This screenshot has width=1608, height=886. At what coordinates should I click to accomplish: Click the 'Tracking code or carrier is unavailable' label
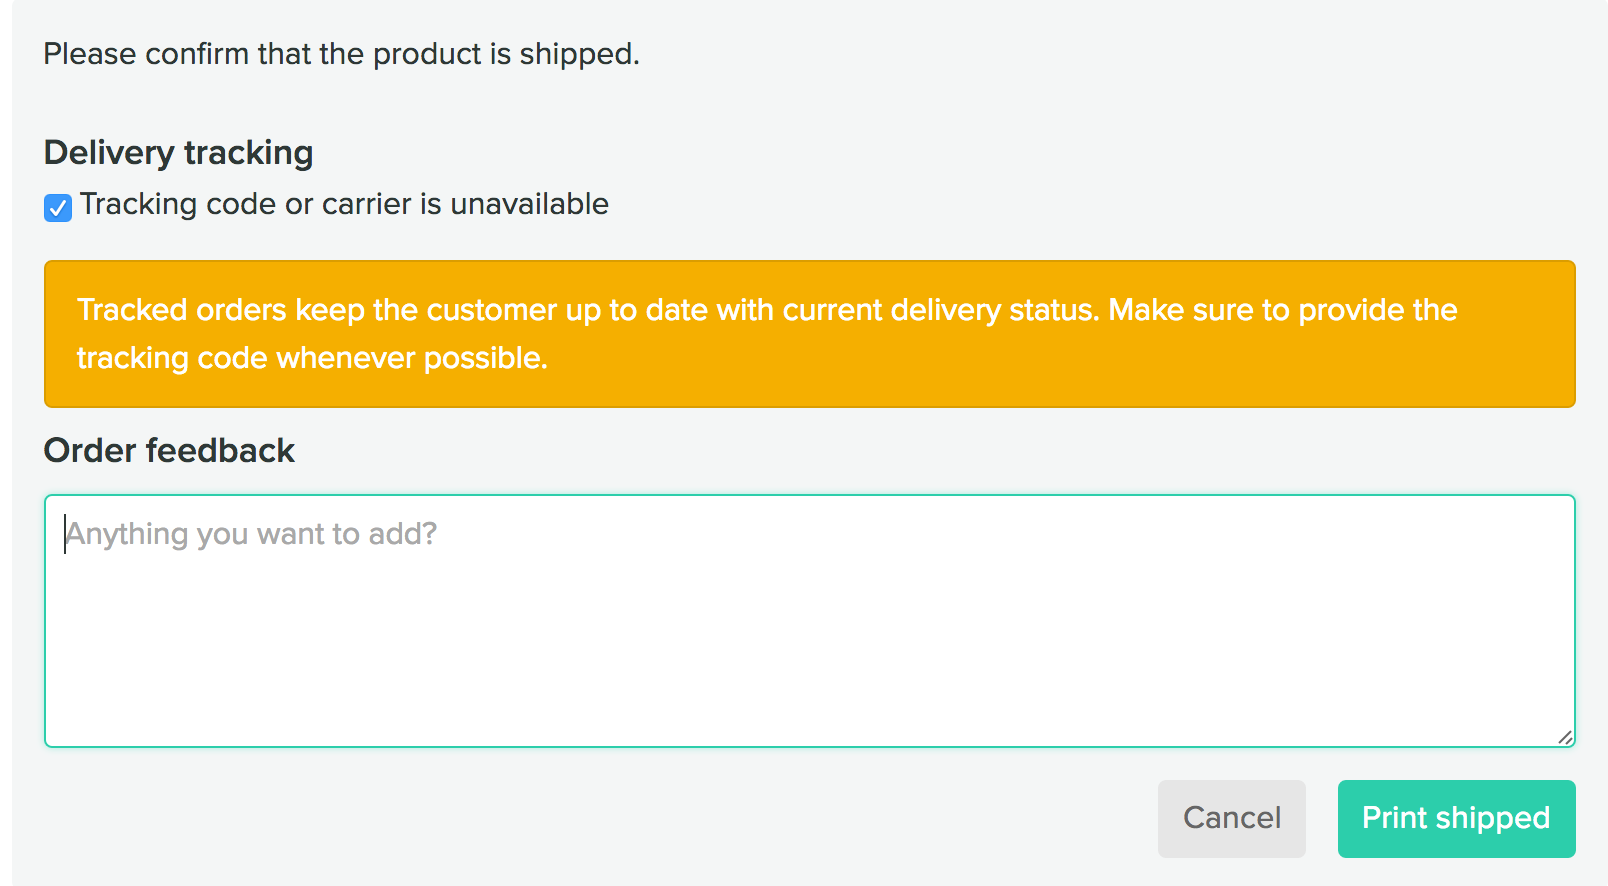(x=344, y=204)
